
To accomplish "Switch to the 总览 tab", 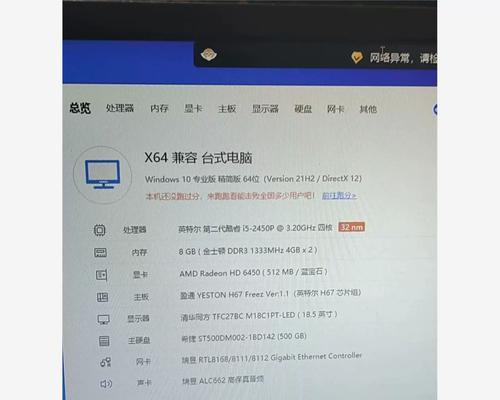I will point(80,108).
